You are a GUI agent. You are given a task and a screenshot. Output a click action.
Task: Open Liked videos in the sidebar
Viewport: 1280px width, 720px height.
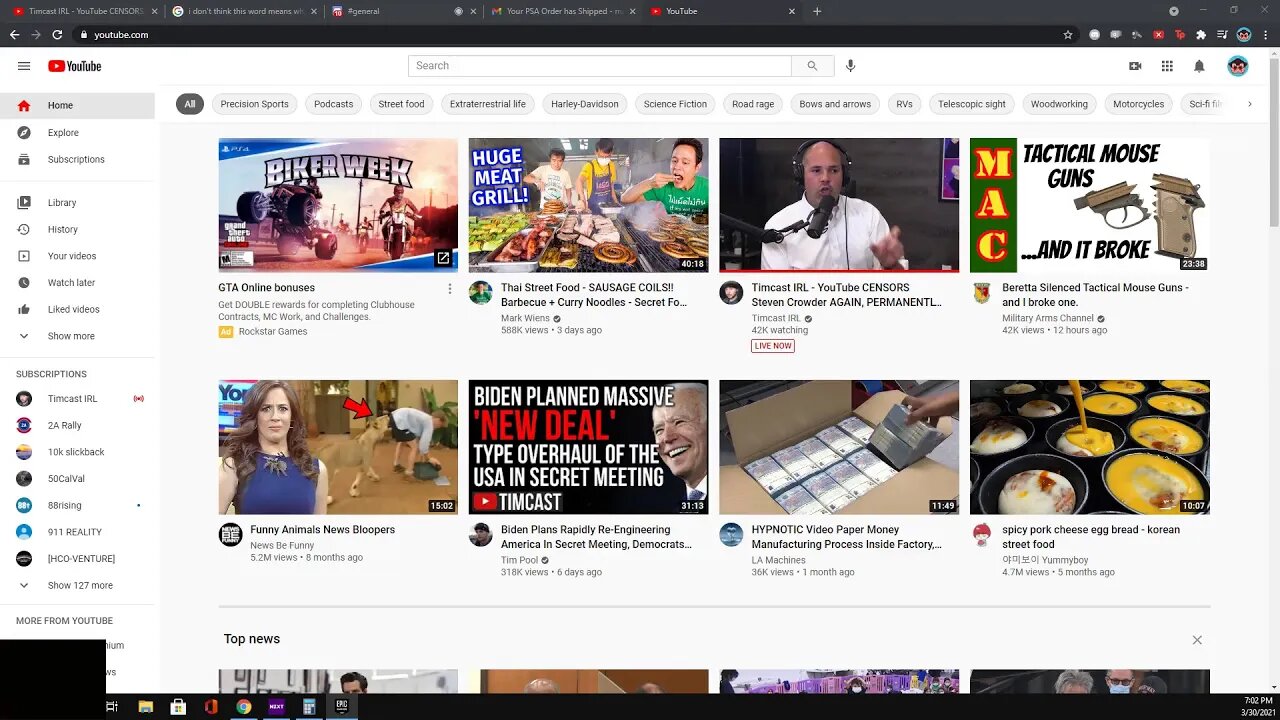coord(78,309)
